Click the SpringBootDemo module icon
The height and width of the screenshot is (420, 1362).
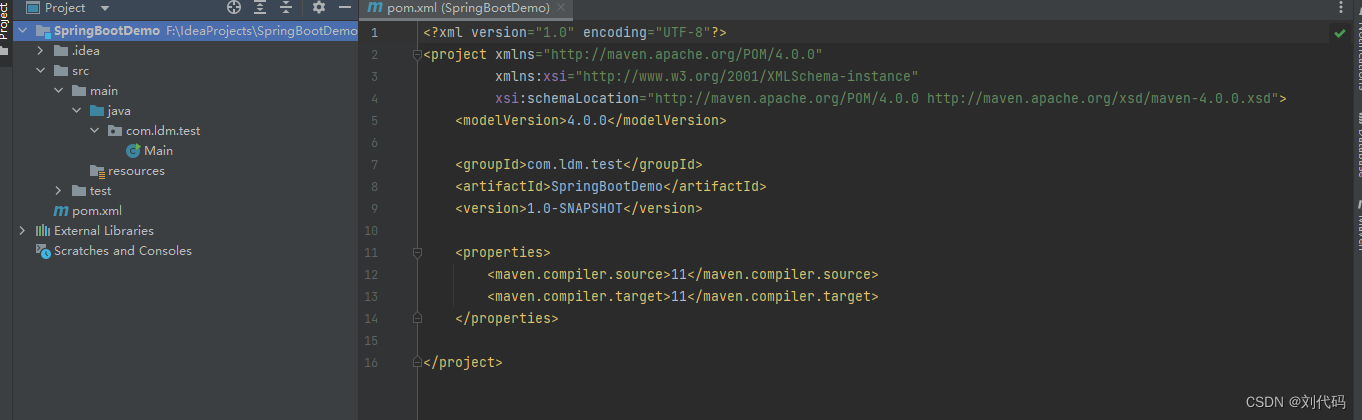tap(43, 31)
